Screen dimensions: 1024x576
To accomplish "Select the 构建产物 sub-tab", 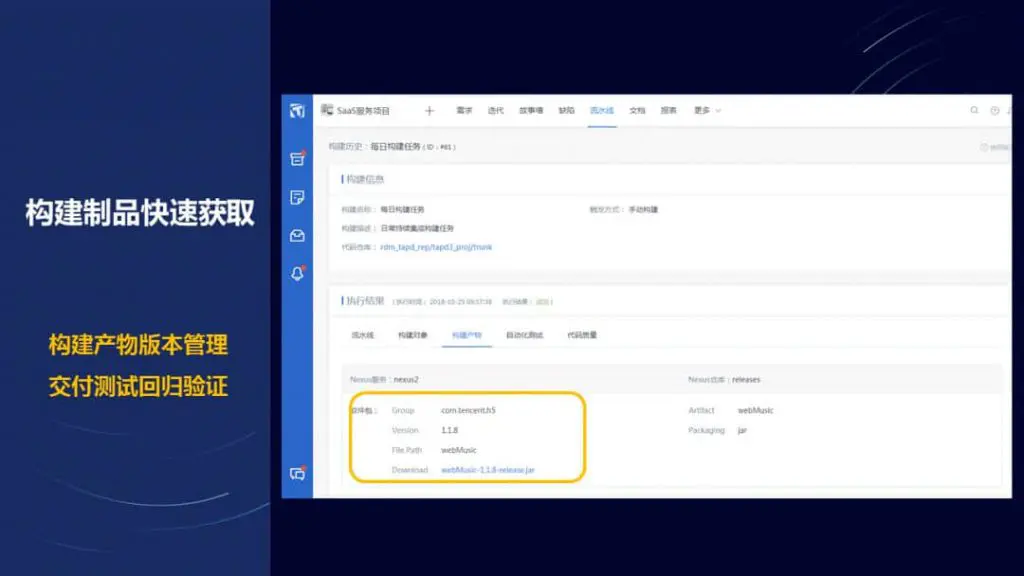I will pyautogui.click(x=466, y=335).
